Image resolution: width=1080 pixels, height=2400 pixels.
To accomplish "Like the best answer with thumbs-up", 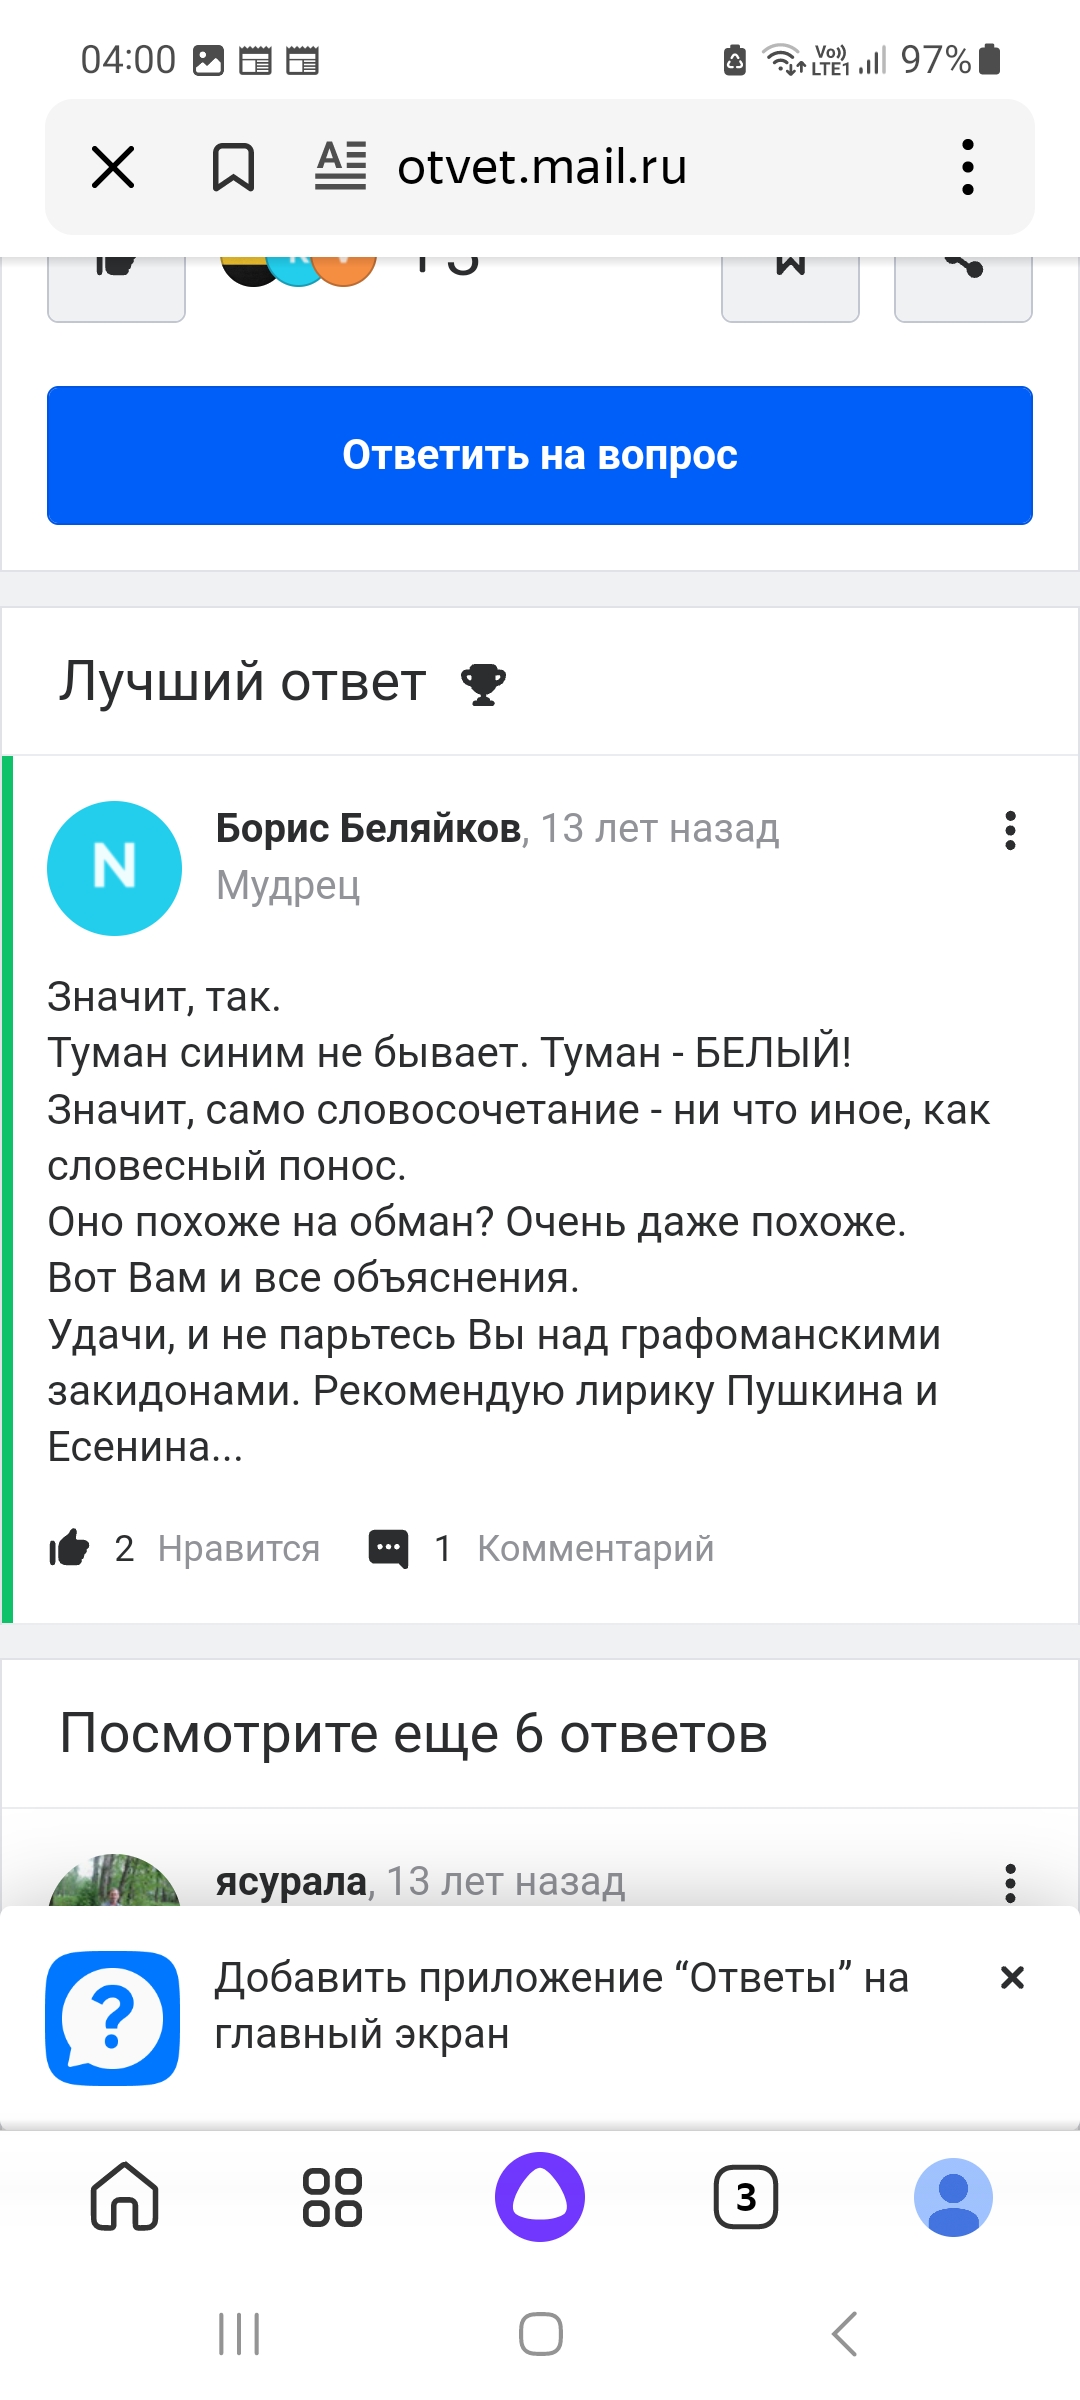I will [70, 1548].
